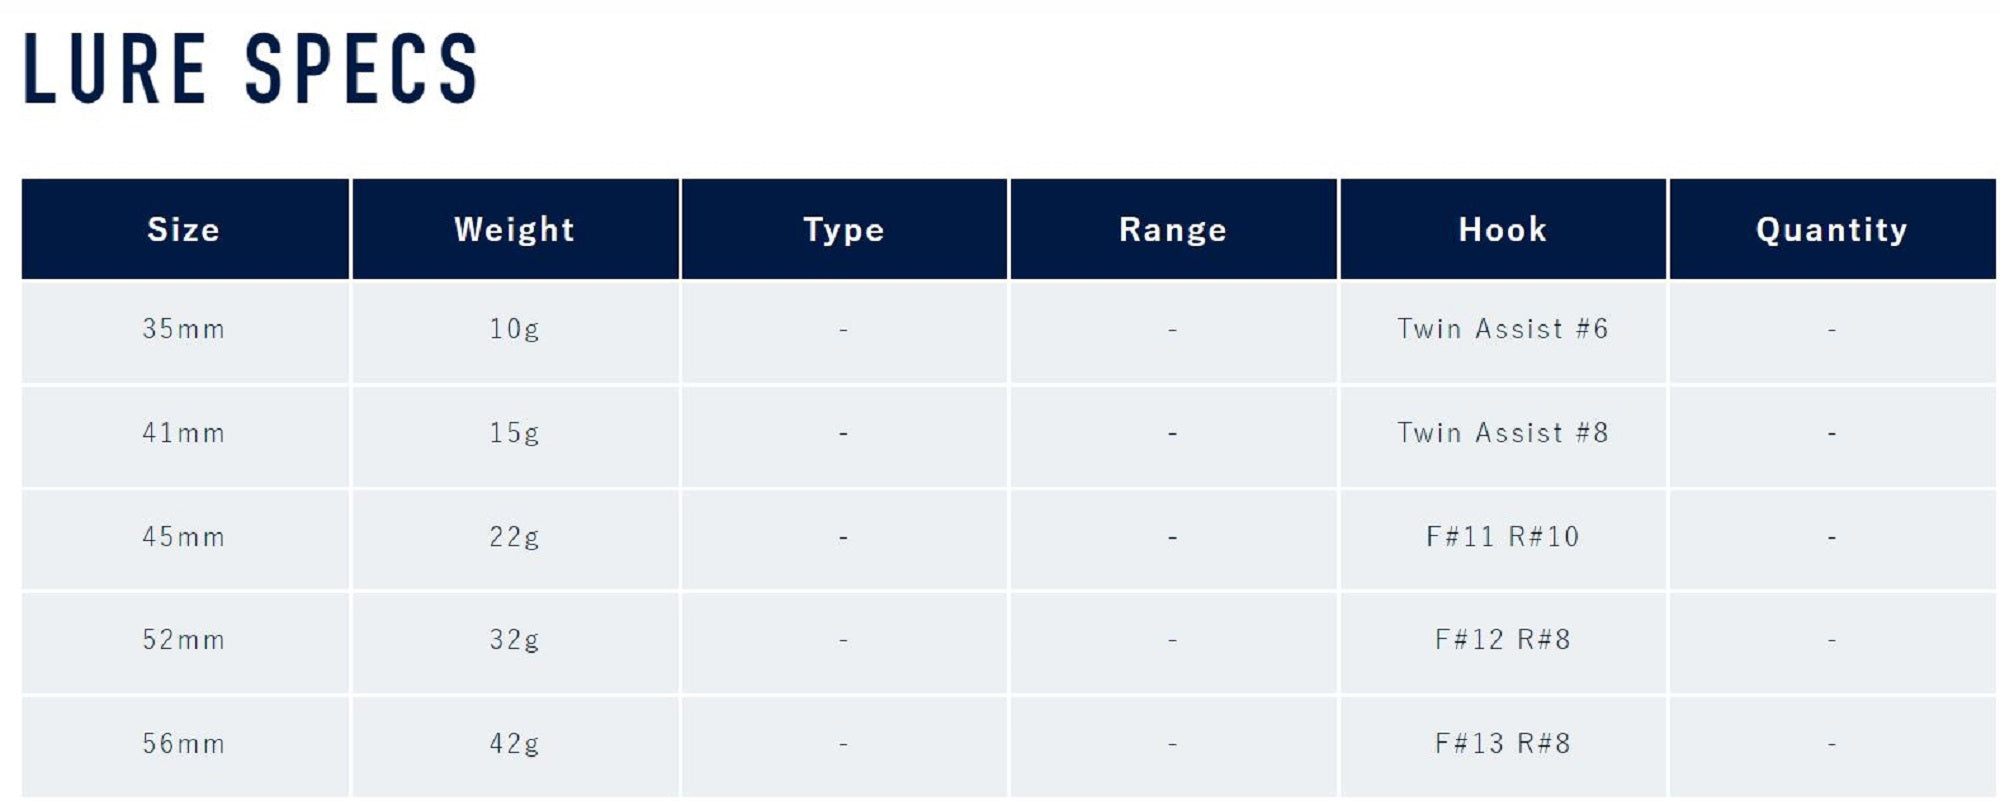Click the Twin Assist #8 hook cell
The image size is (2000, 801).
pos(1503,433)
